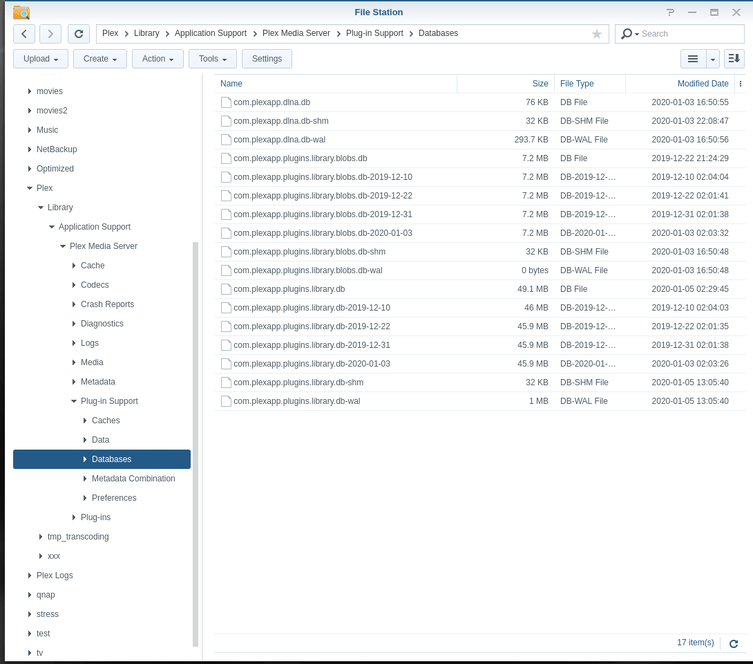Viewport: 753px width, 664px height.
Task: Select Plex Media Server in breadcrumb
Action: pos(296,33)
